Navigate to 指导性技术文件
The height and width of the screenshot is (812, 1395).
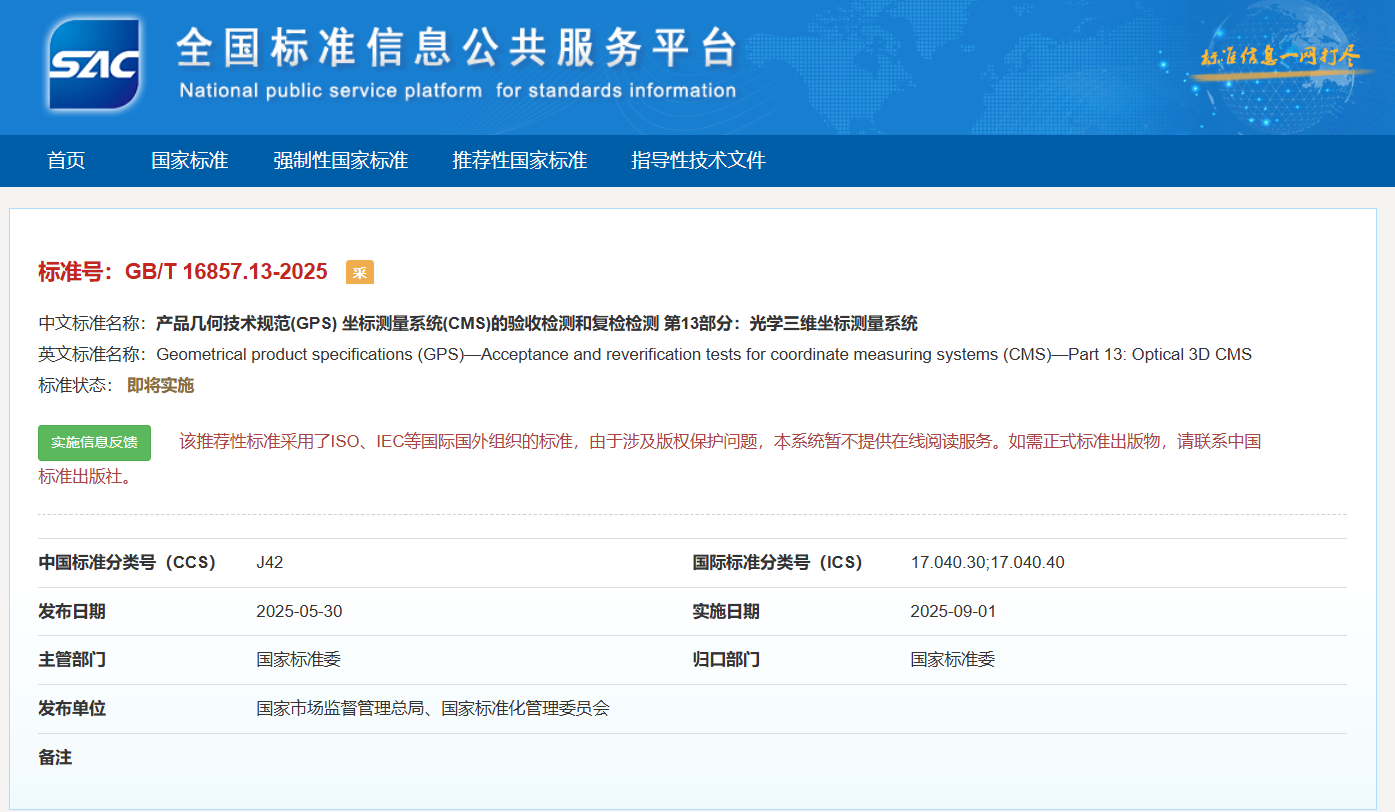[x=698, y=160]
